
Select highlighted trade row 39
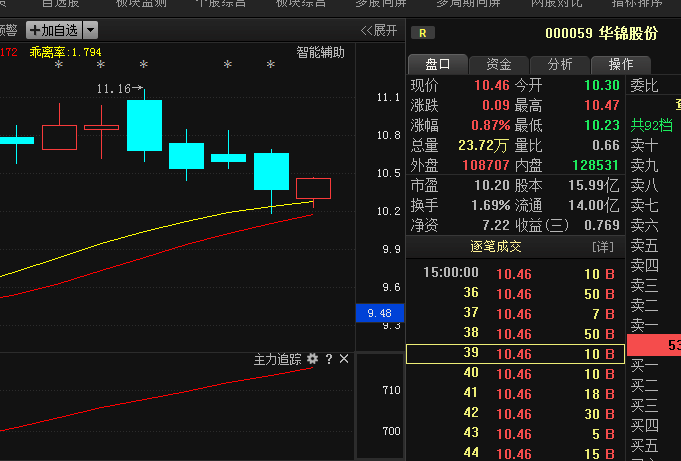[515, 354]
